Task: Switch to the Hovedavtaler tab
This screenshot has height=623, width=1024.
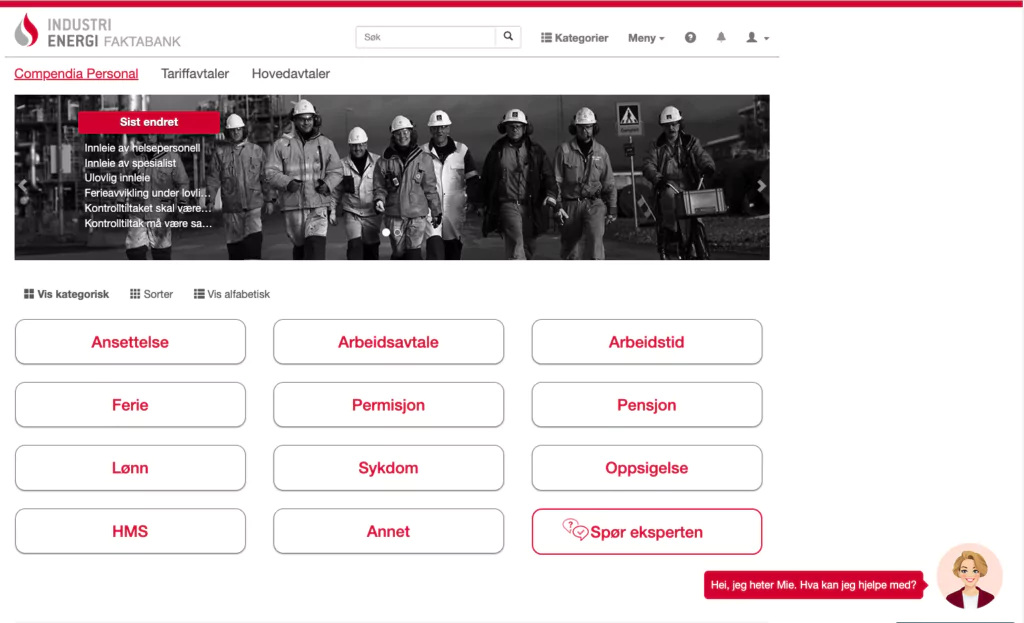Action: tap(291, 74)
